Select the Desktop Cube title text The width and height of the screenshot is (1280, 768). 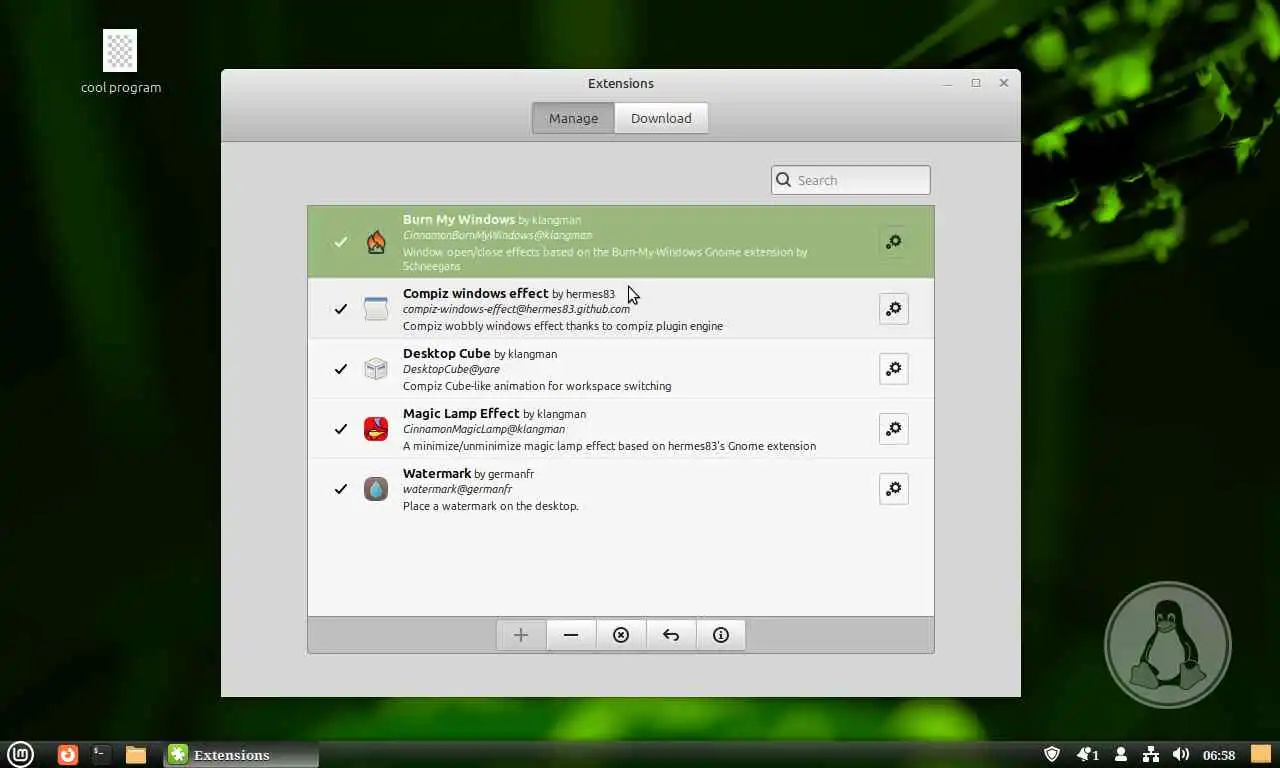coord(447,353)
